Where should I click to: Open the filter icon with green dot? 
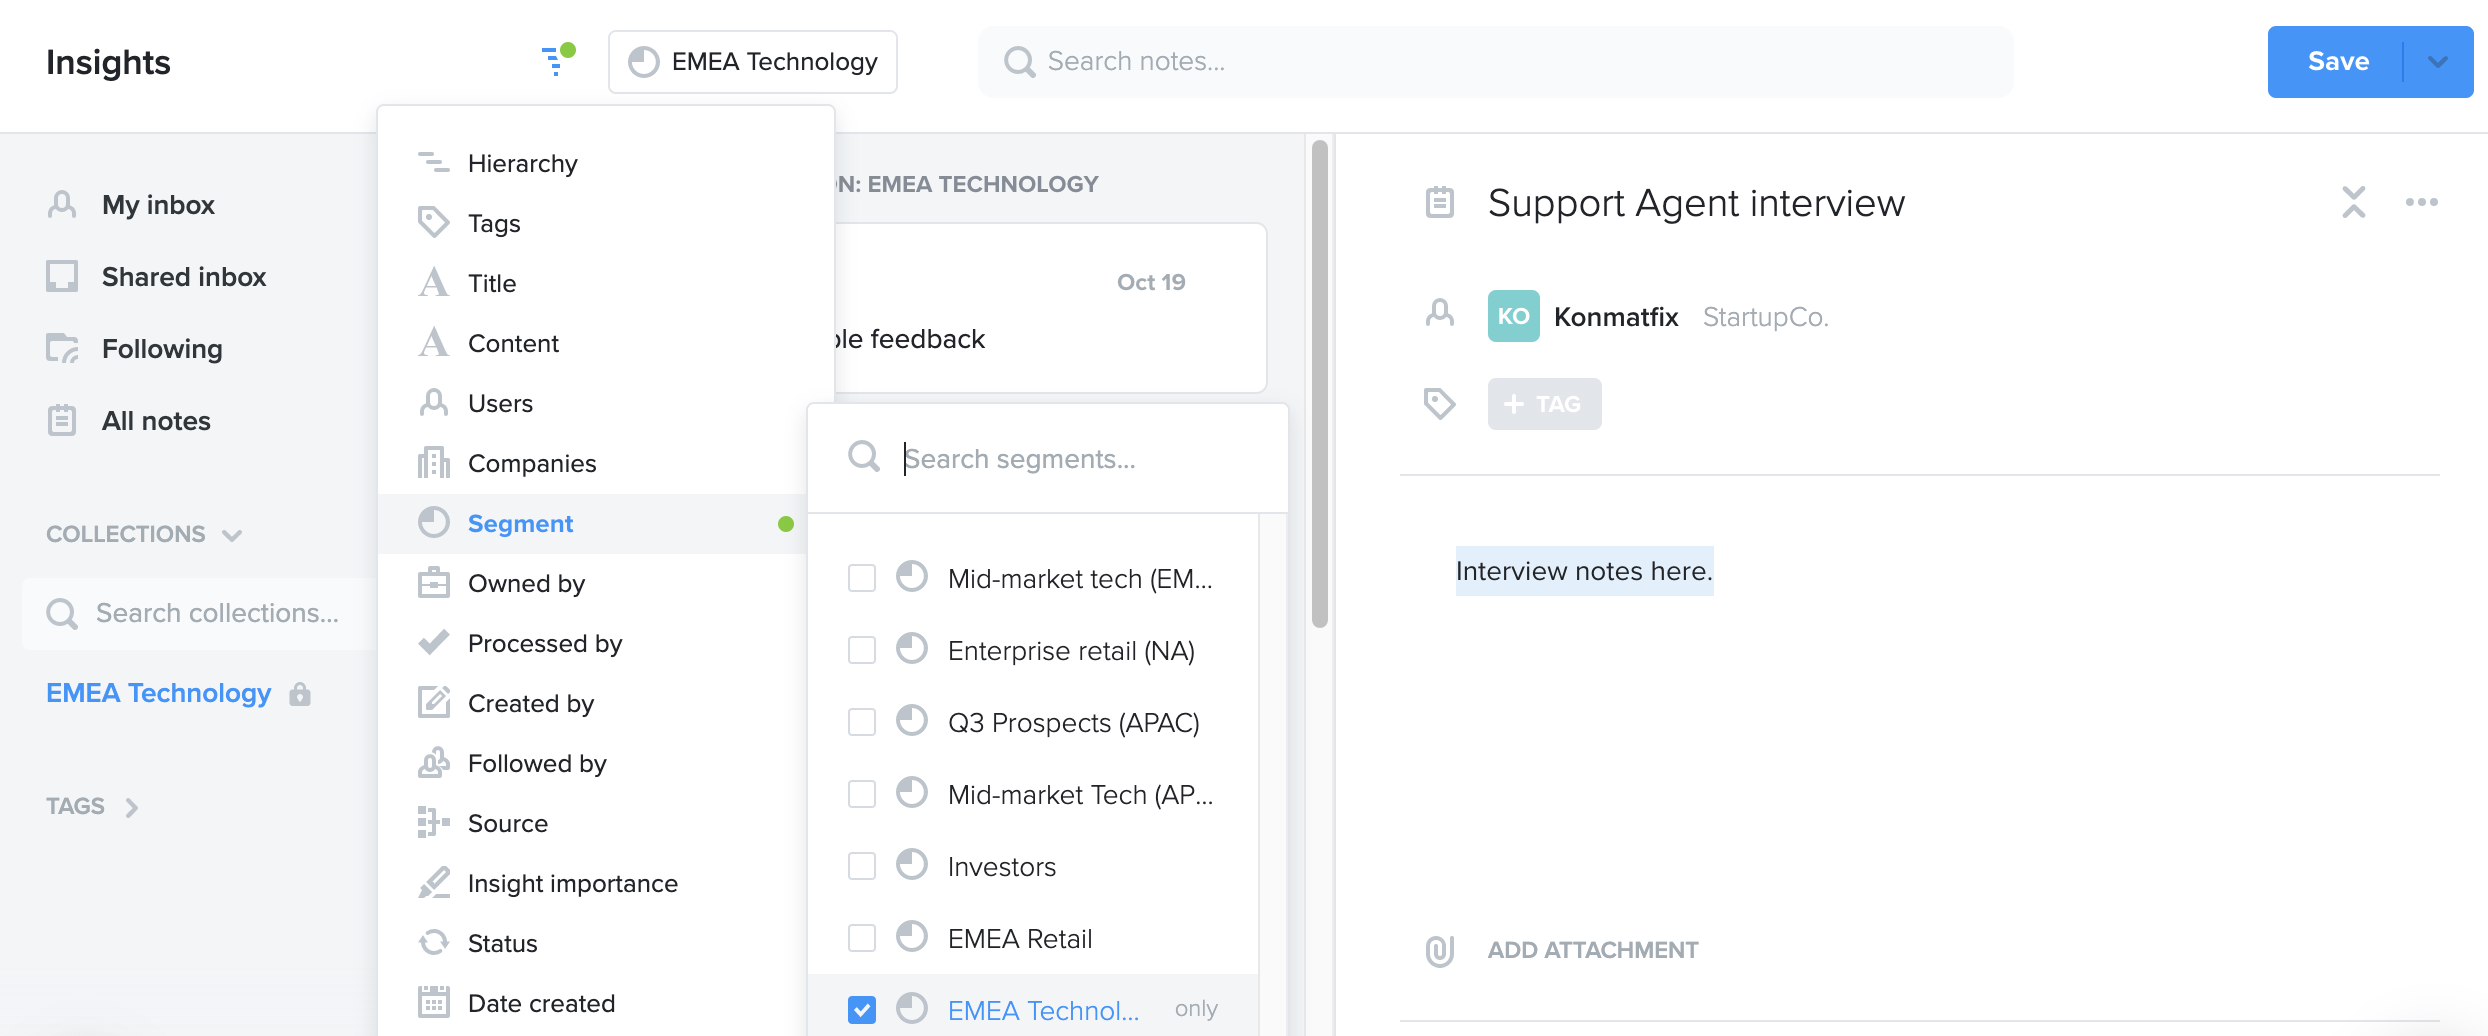pos(557,60)
